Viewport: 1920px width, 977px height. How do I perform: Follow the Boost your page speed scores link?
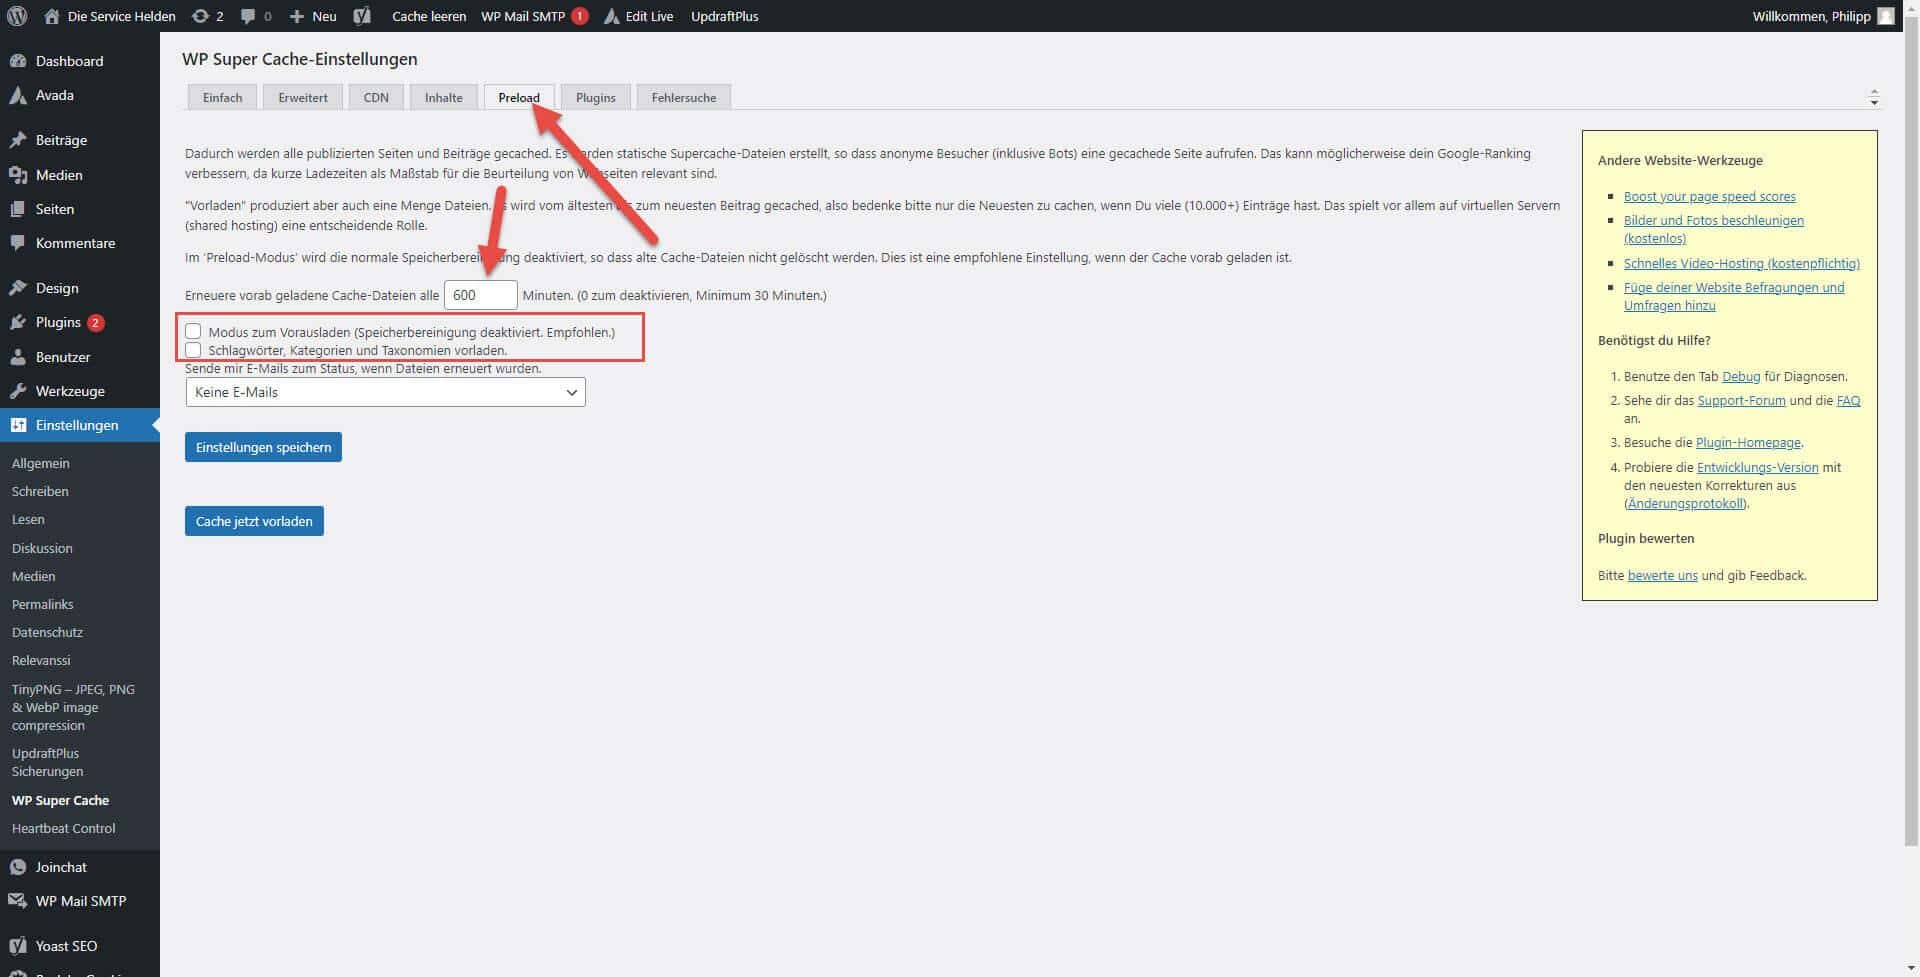click(x=1709, y=196)
